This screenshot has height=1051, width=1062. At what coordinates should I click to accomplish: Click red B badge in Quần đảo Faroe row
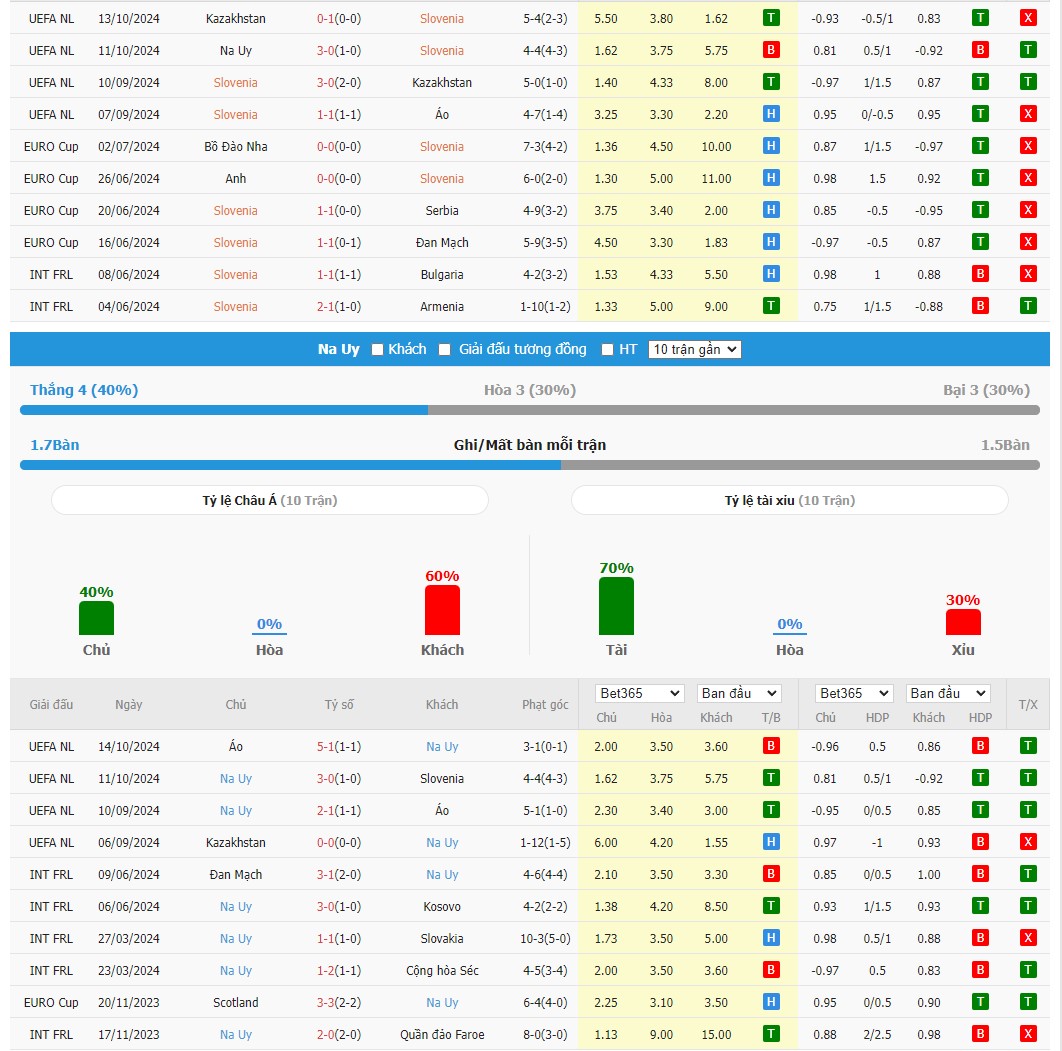click(x=979, y=1033)
